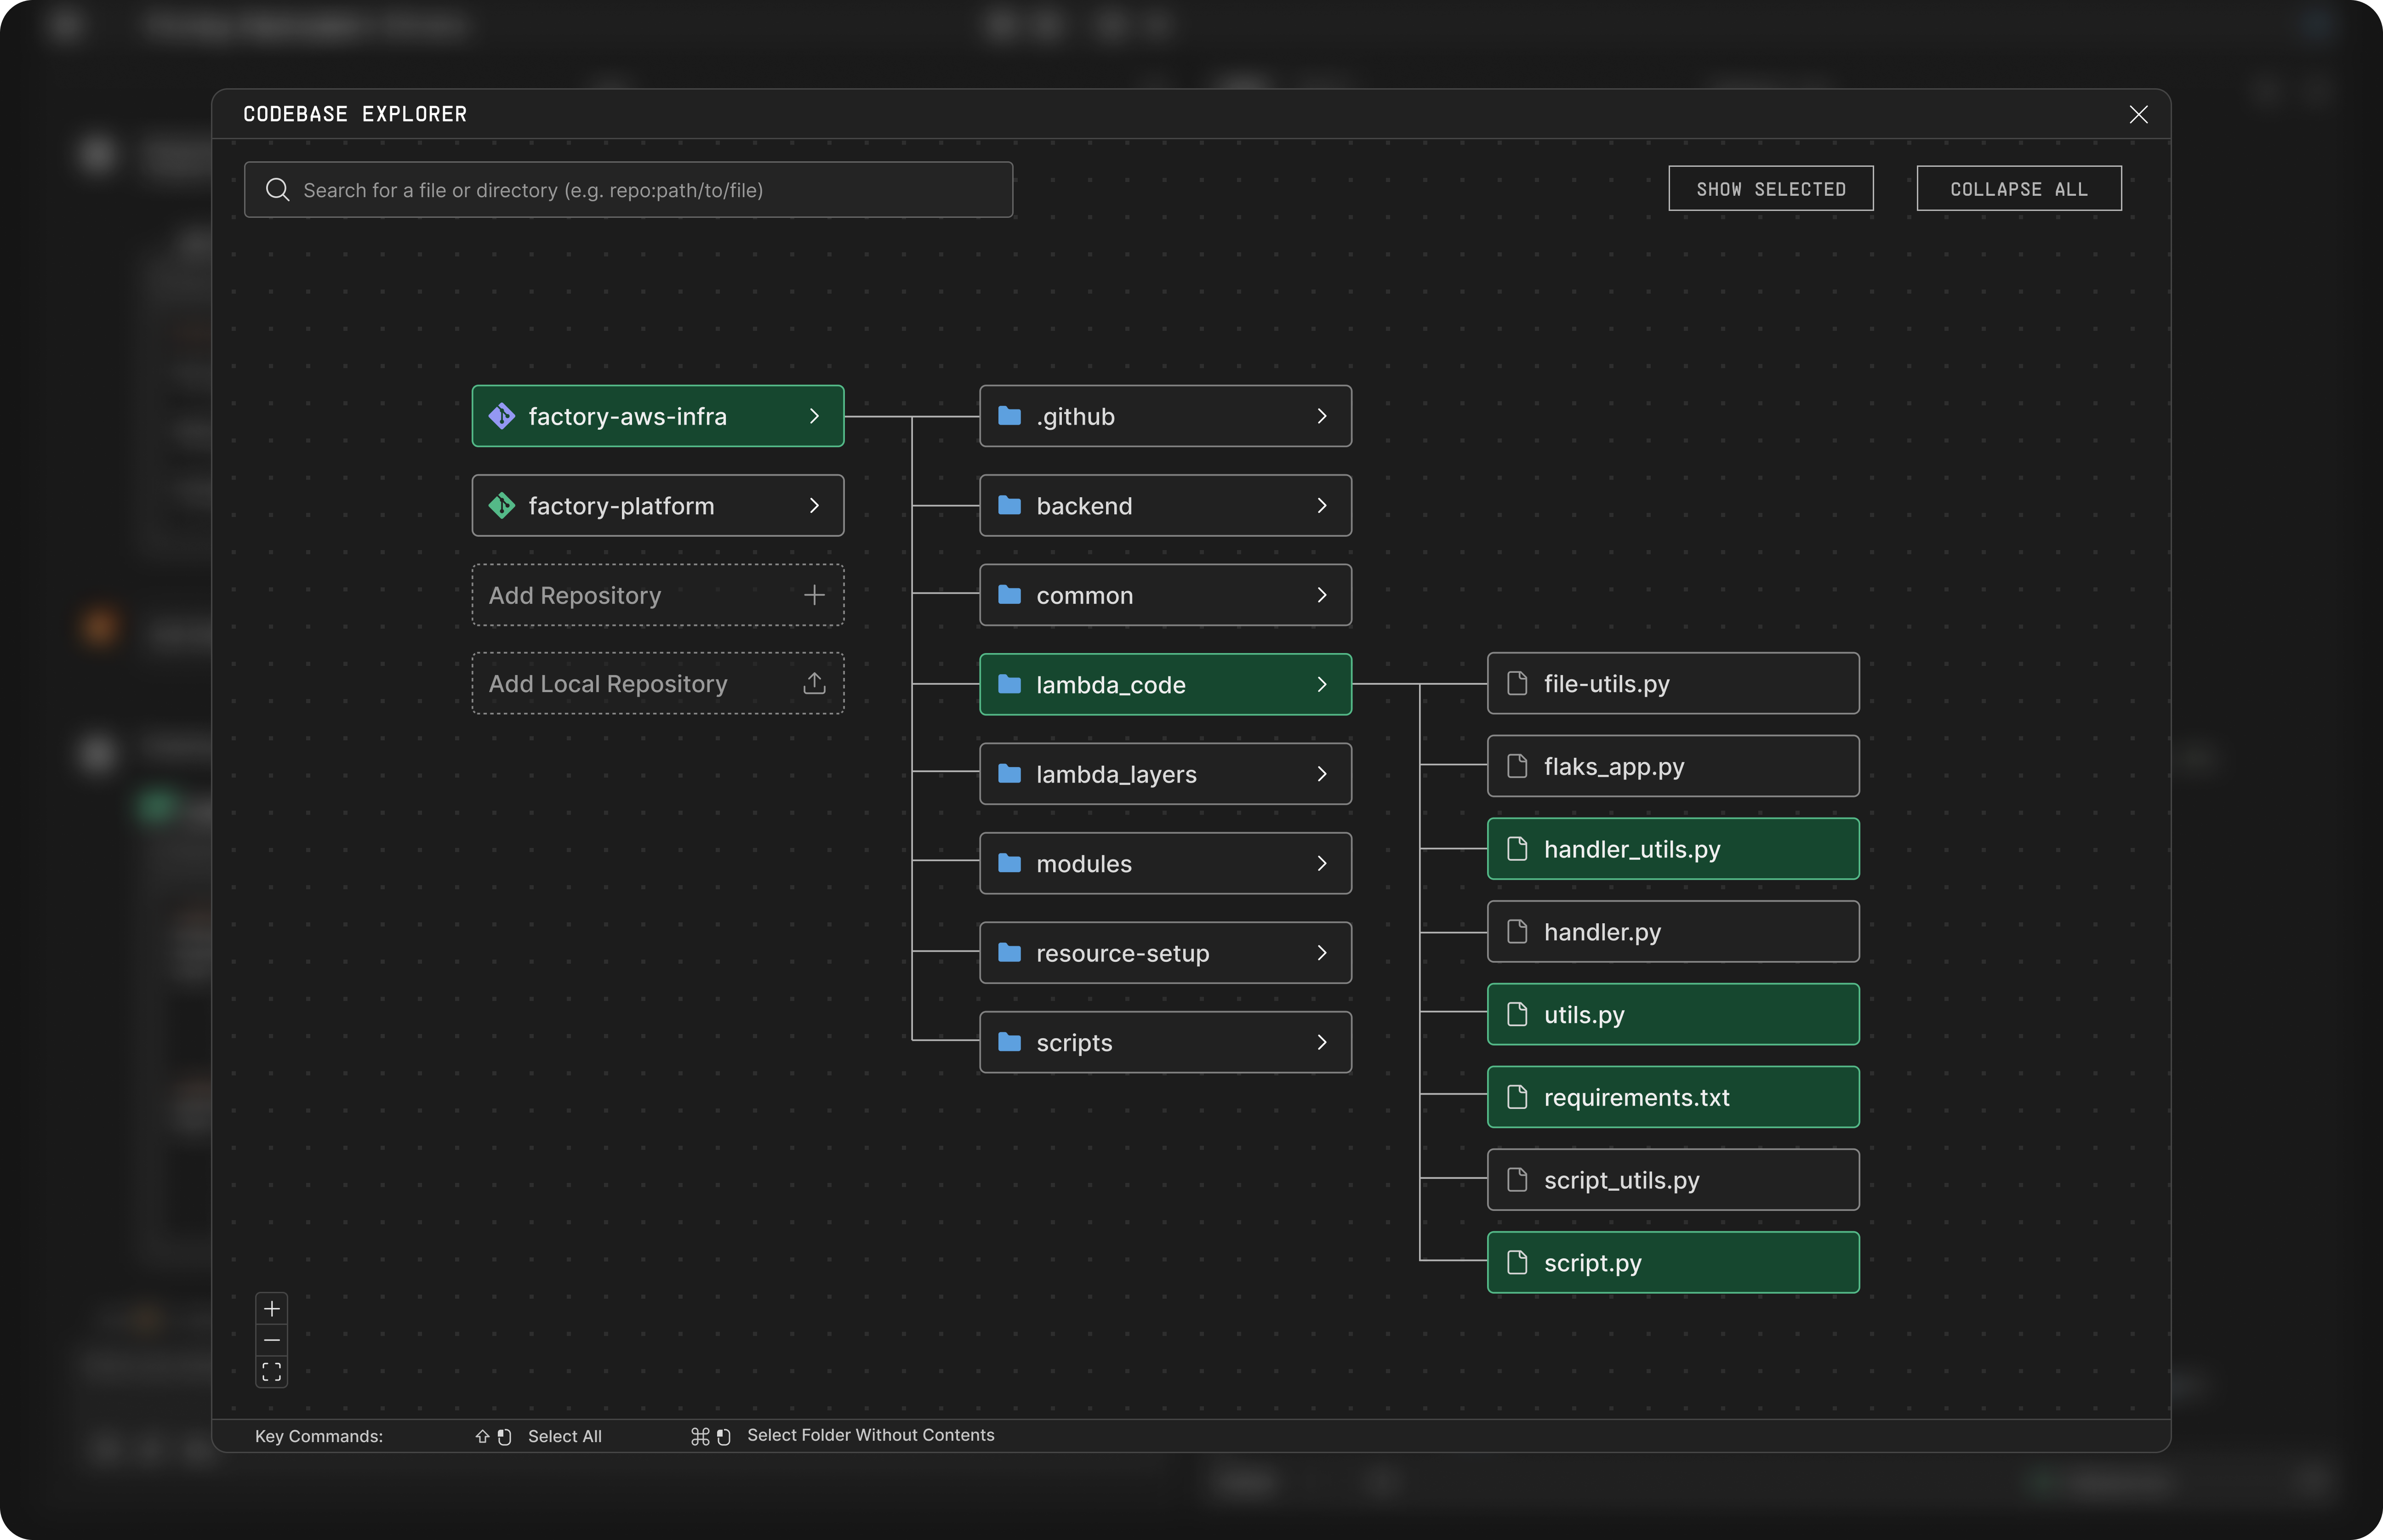Expand the backend folder chevron
Image resolution: width=2383 pixels, height=1540 pixels.
[1321, 506]
